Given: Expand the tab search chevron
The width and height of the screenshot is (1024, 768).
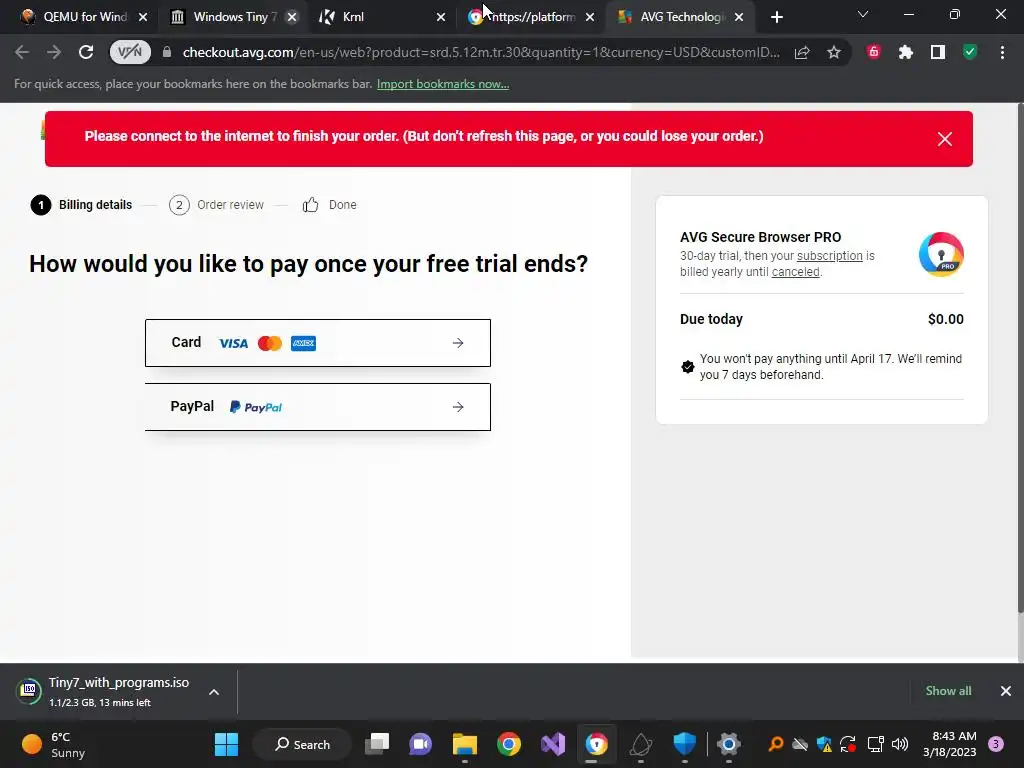Looking at the screenshot, I should (863, 14).
